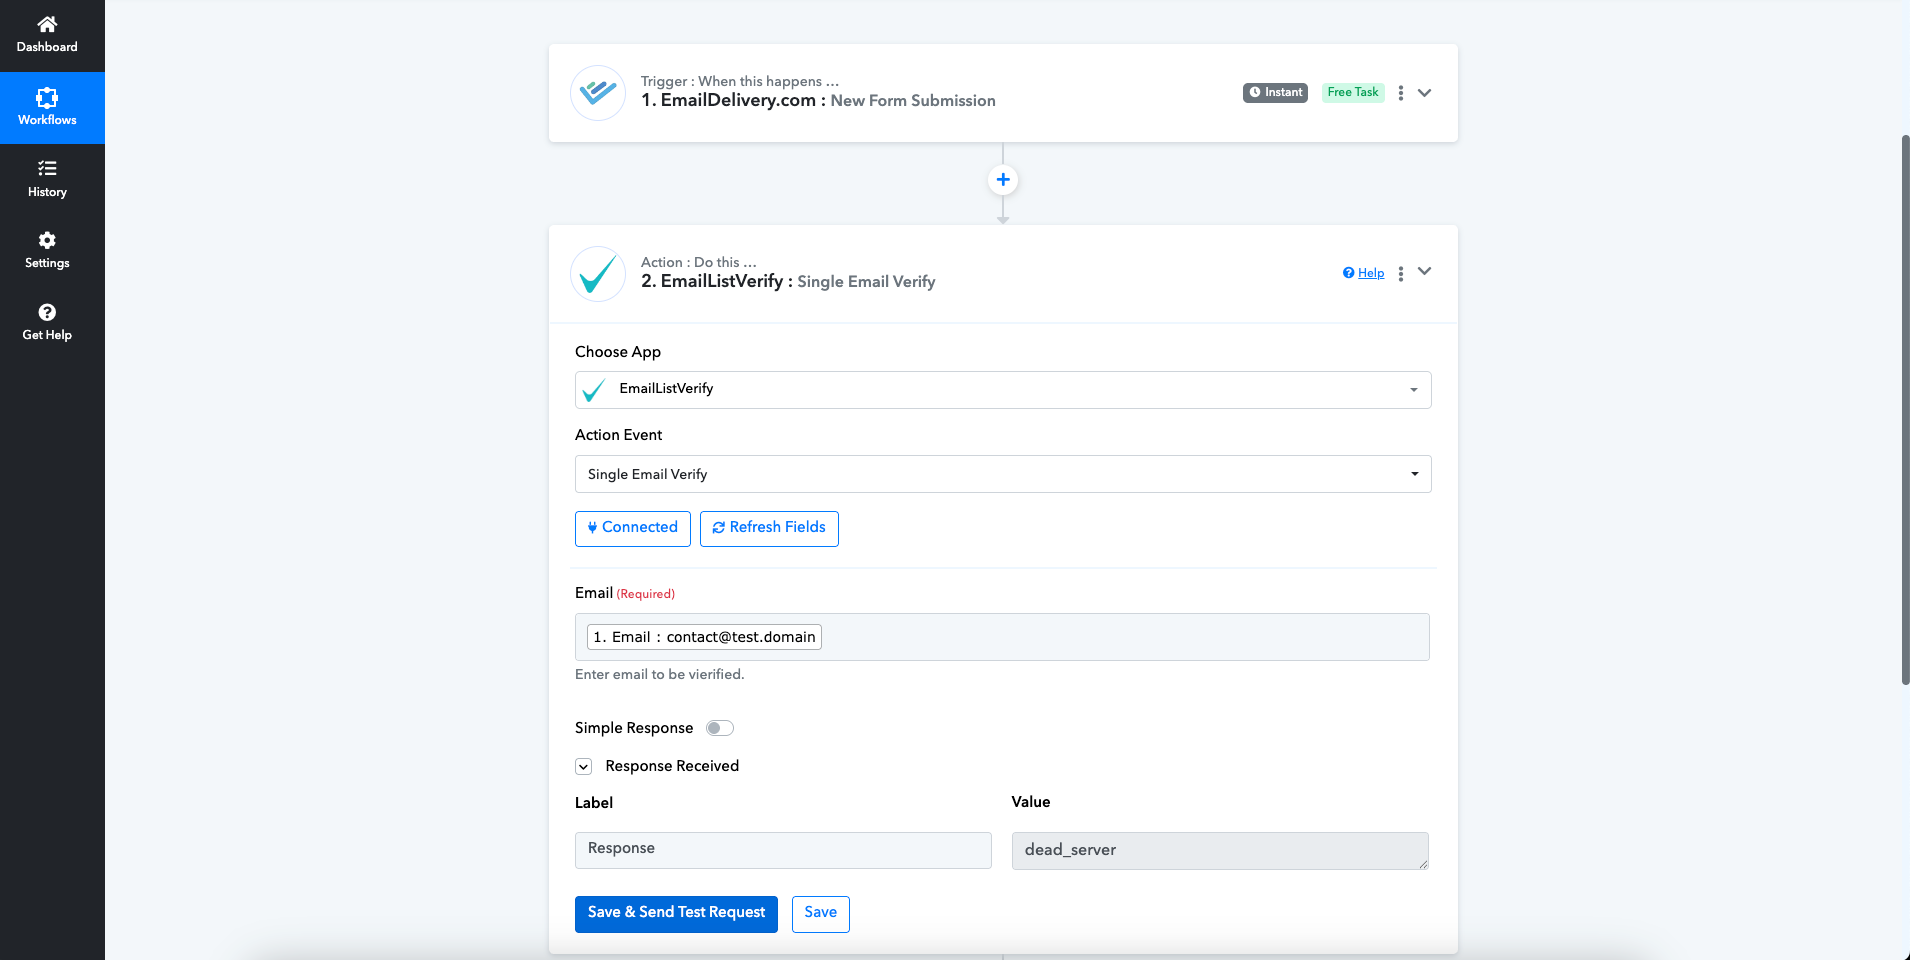
Task: Click the Refresh Fields button
Action: coord(769,528)
